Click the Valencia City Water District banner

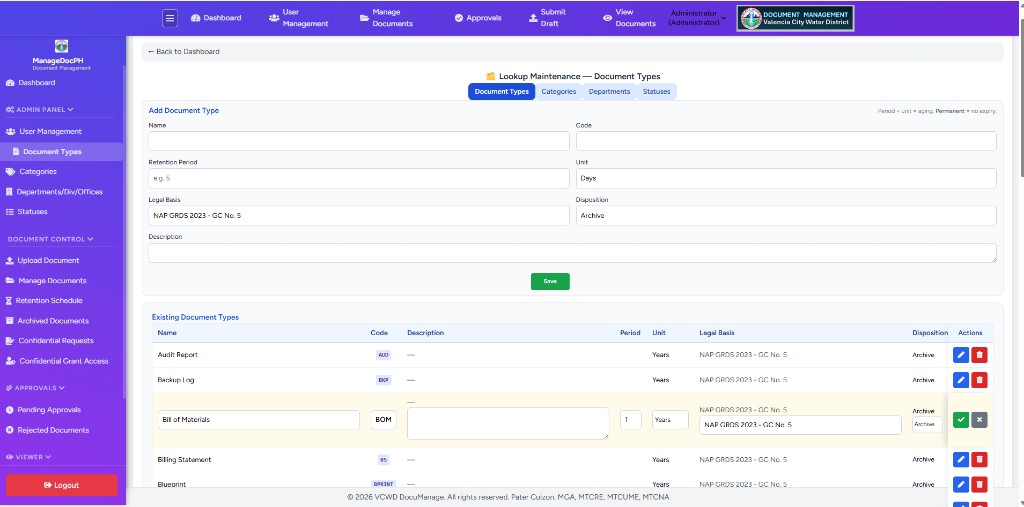click(x=795, y=18)
